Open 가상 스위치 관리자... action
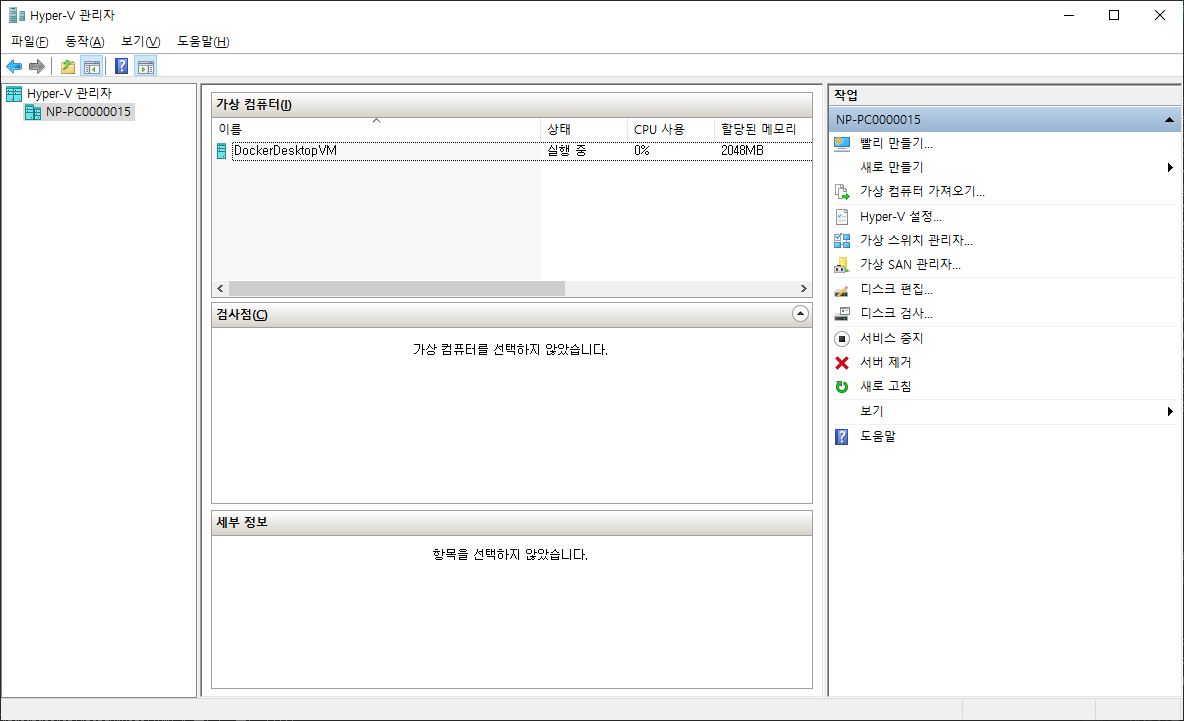Viewport: 1184px width, 721px height. click(x=916, y=241)
